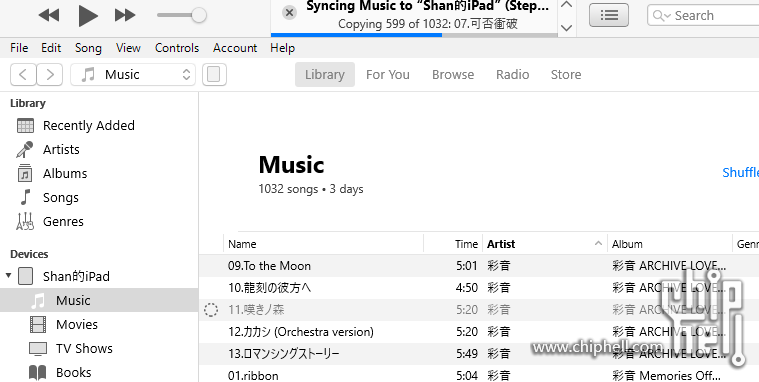This screenshot has height=382, width=759.
Task: Sort by the Time column header
Action: pyautogui.click(x=453, y=244)
